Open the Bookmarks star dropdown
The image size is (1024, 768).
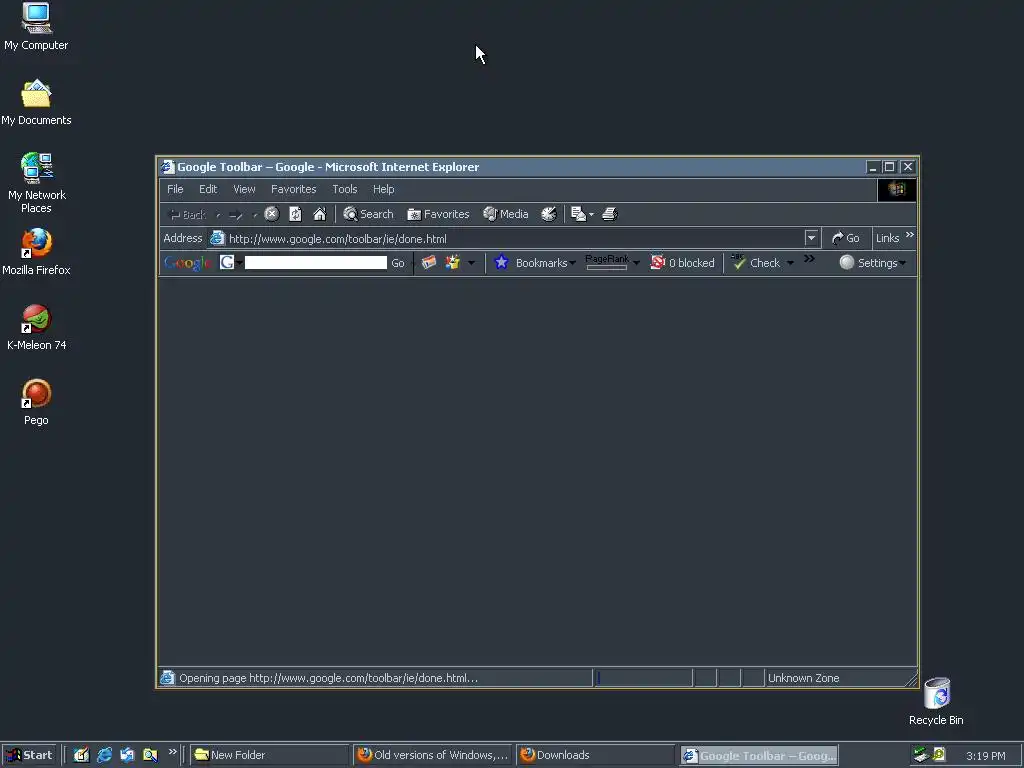tap(535, 263)
